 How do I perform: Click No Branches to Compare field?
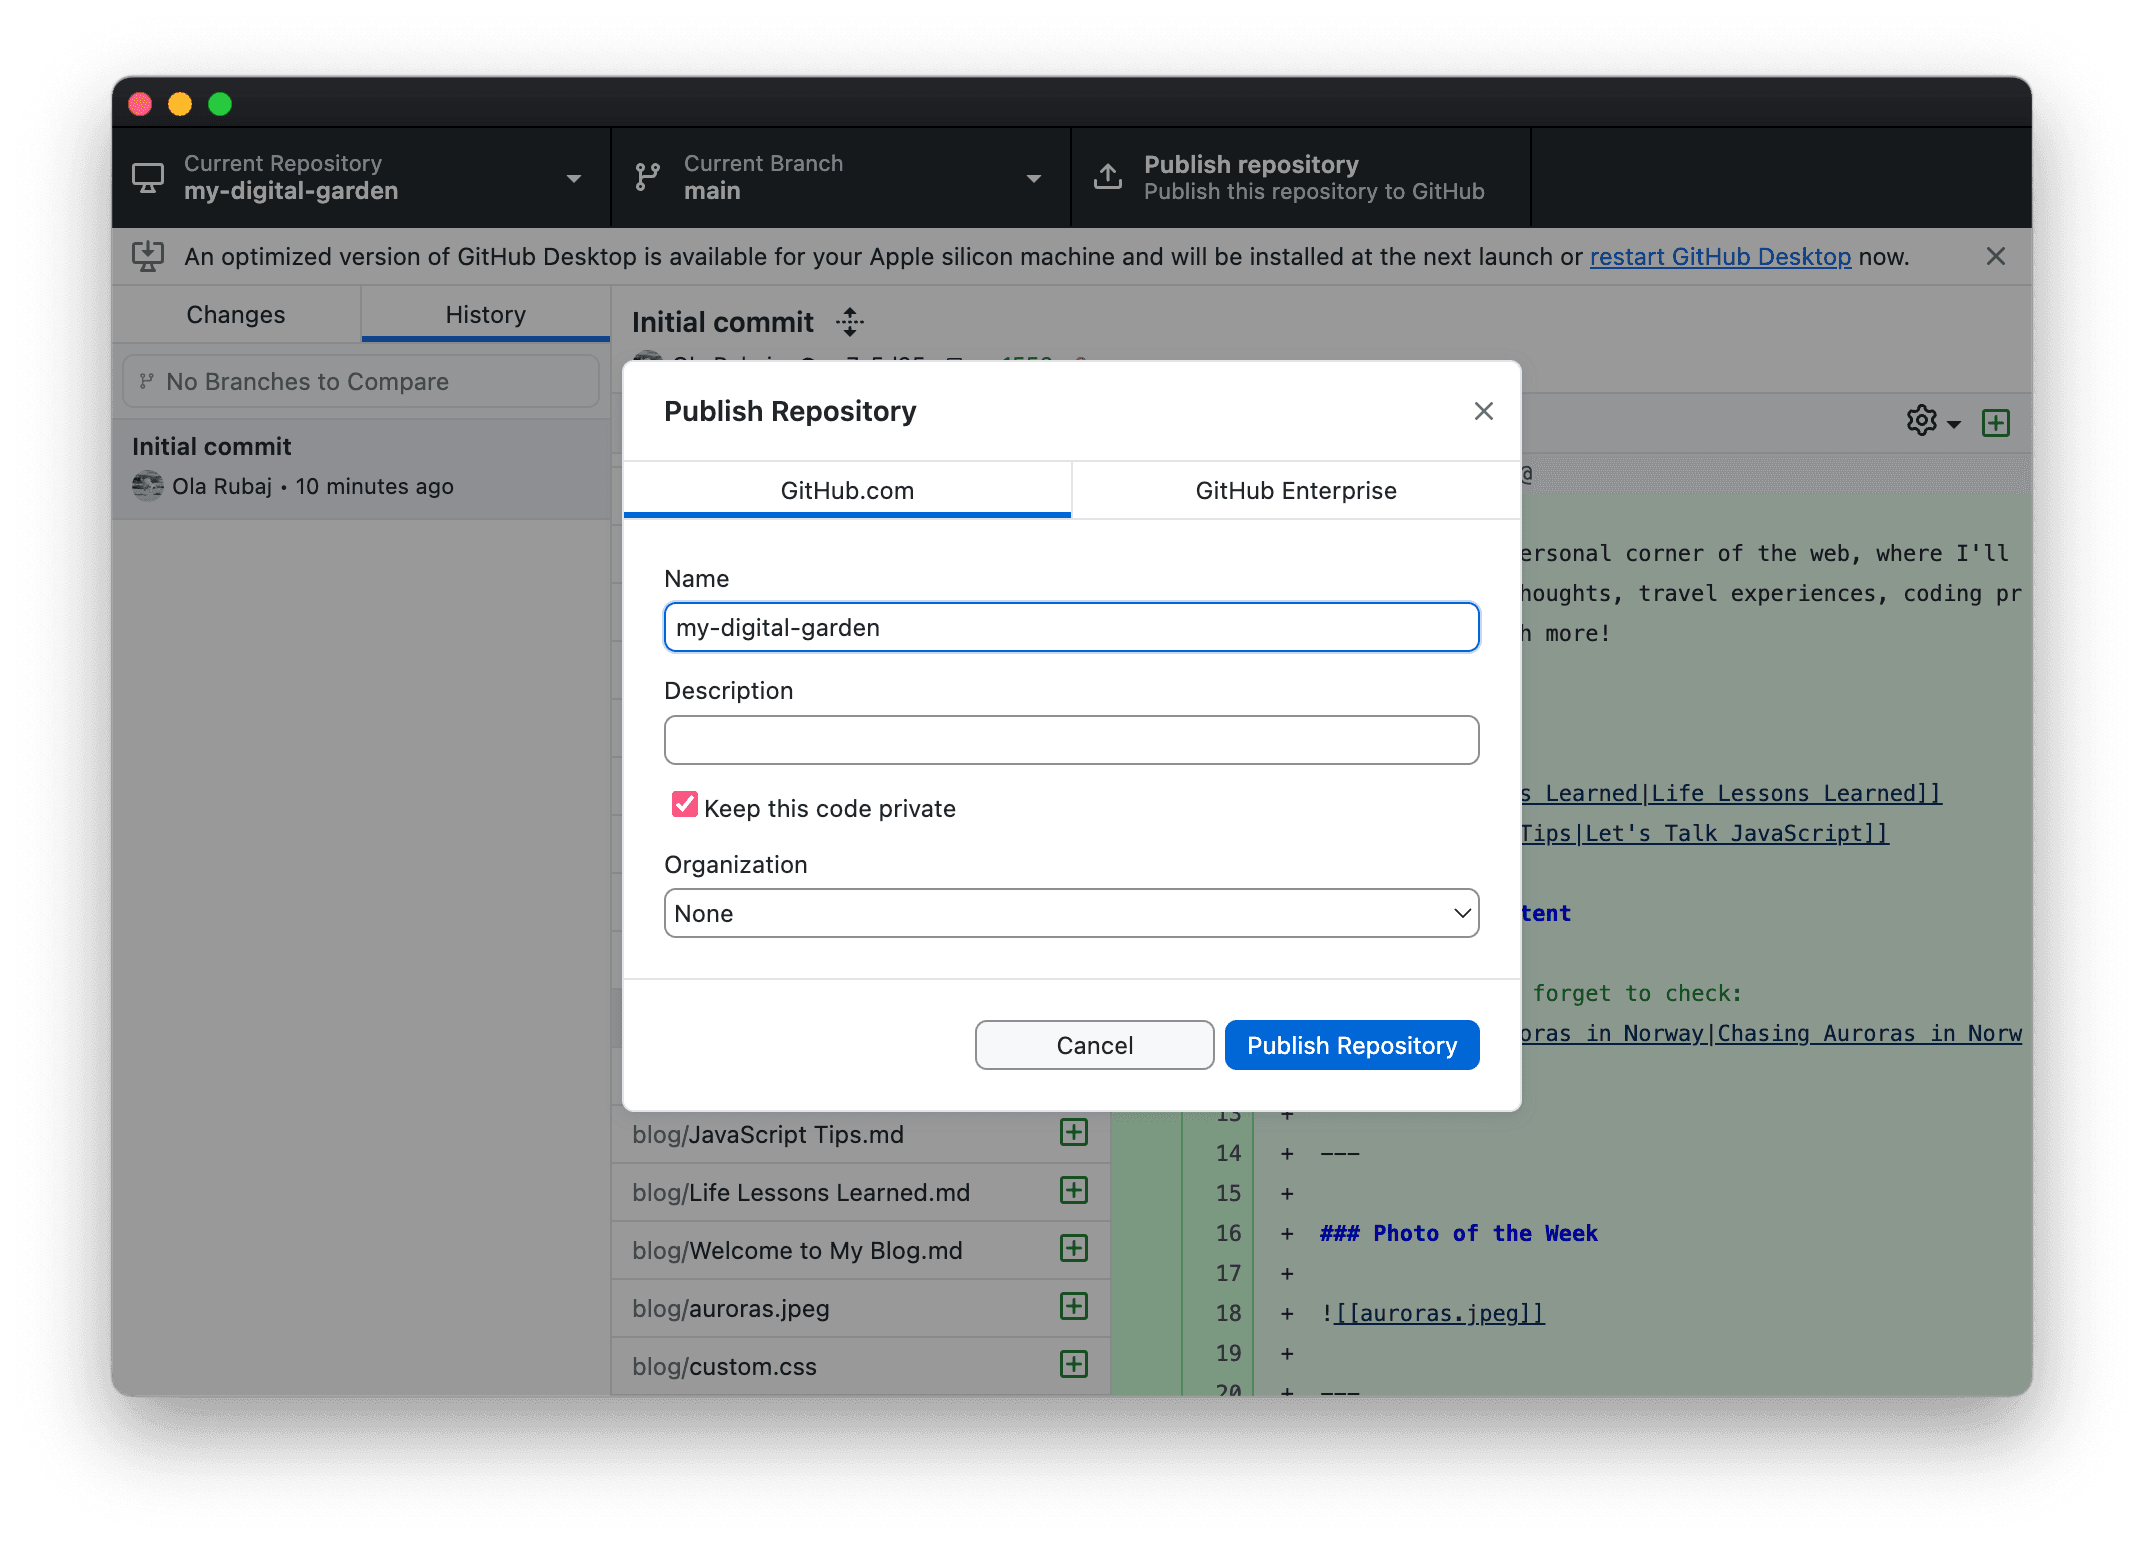tap(361, 382)
